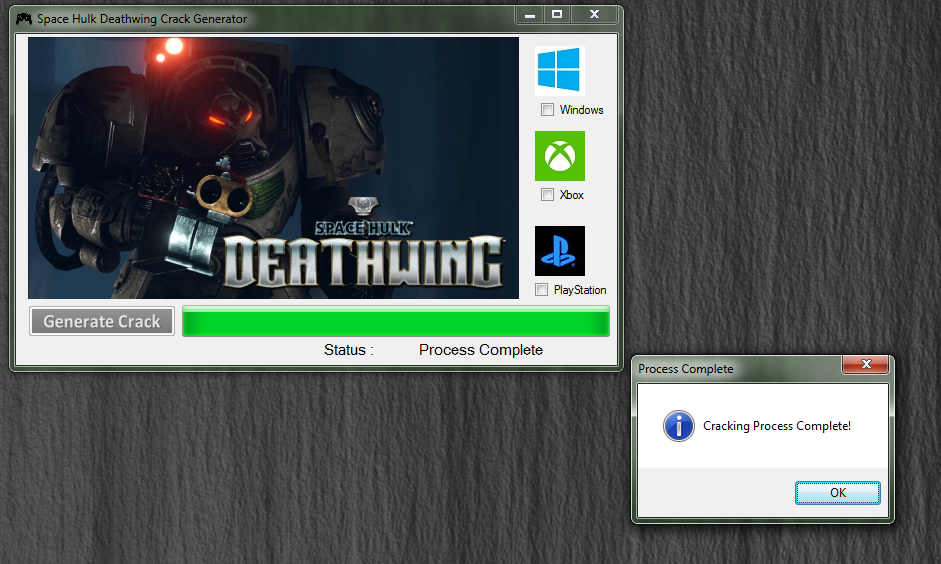Image resolution: width=941 pixels, height=564 pixels.
Task: Maximize the Crack Generator window
Action: [x=557, y=15]
